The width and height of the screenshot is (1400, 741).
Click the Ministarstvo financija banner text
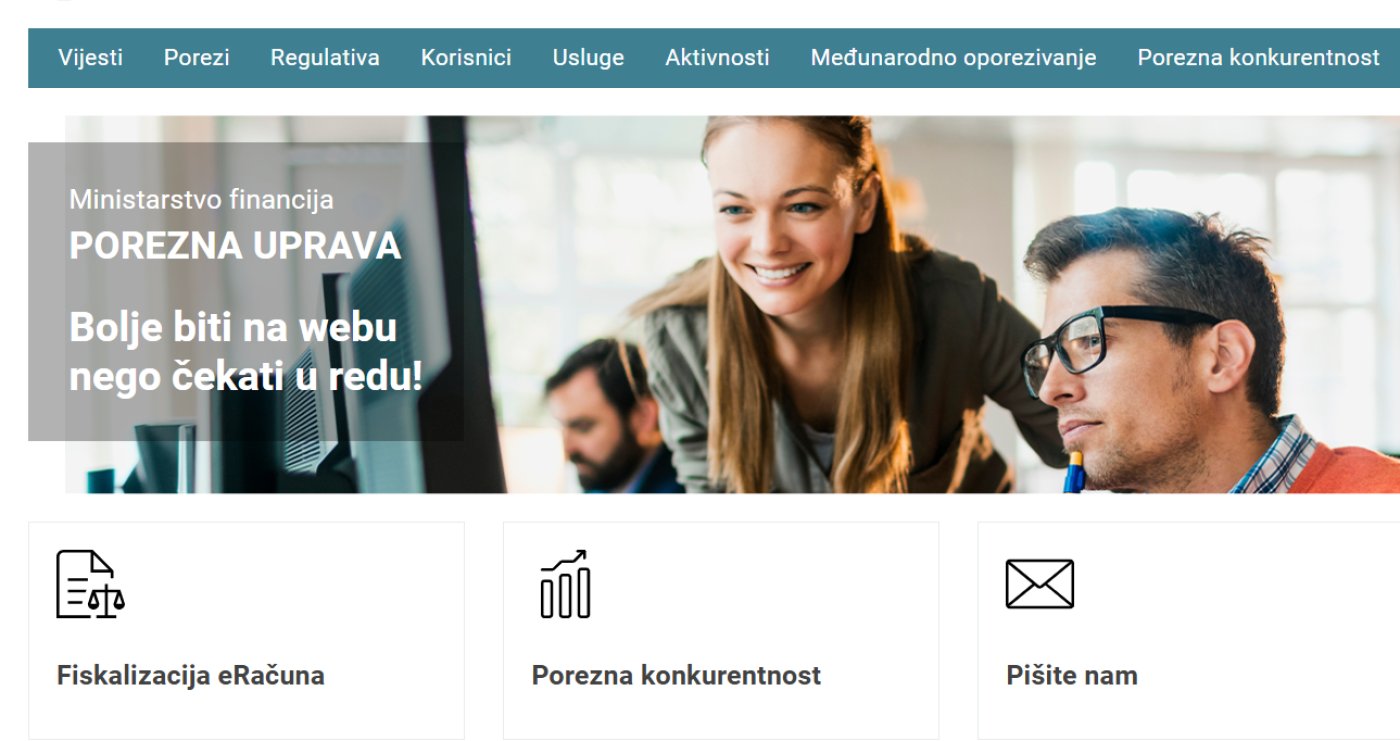[x=201, y=200]
